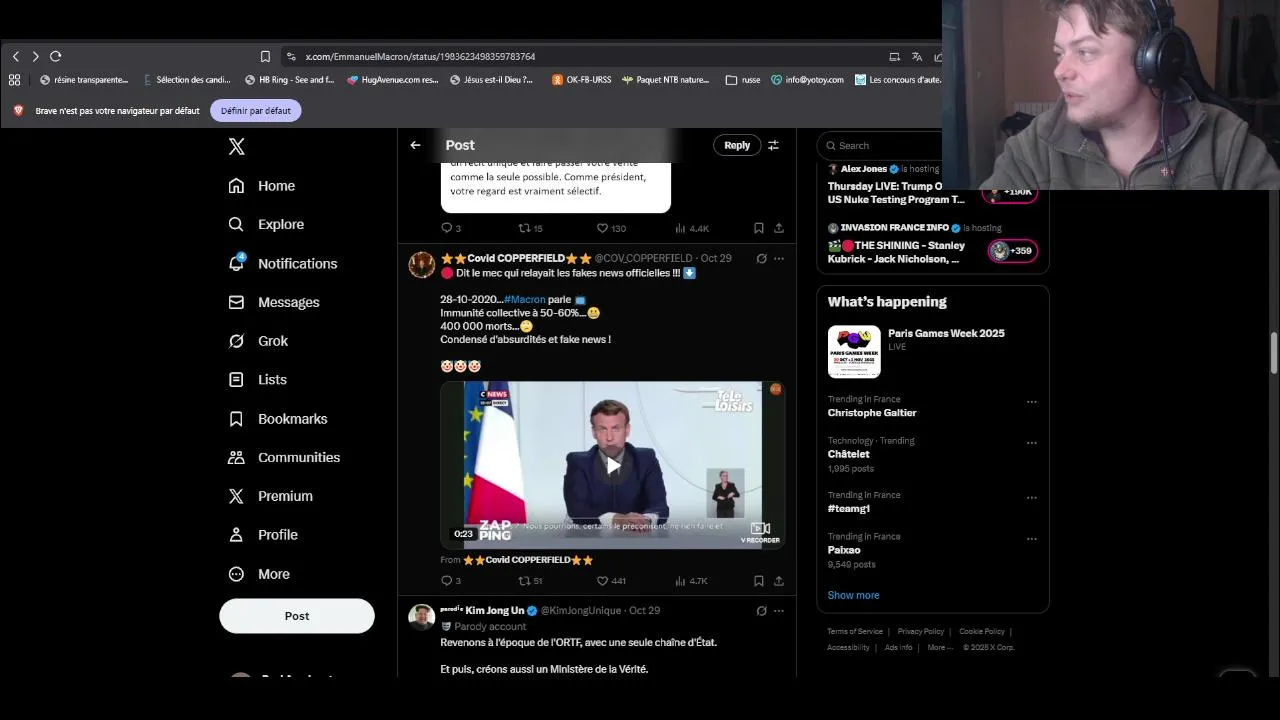
Task: Open the 'russe' bookmarks folder
Action: pos(743,80)
